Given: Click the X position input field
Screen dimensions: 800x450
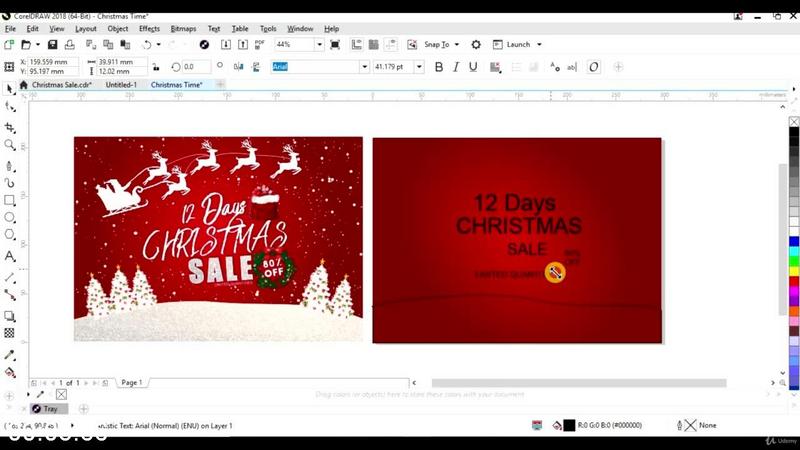Looking at the screenshot, I should pos(54,62).
